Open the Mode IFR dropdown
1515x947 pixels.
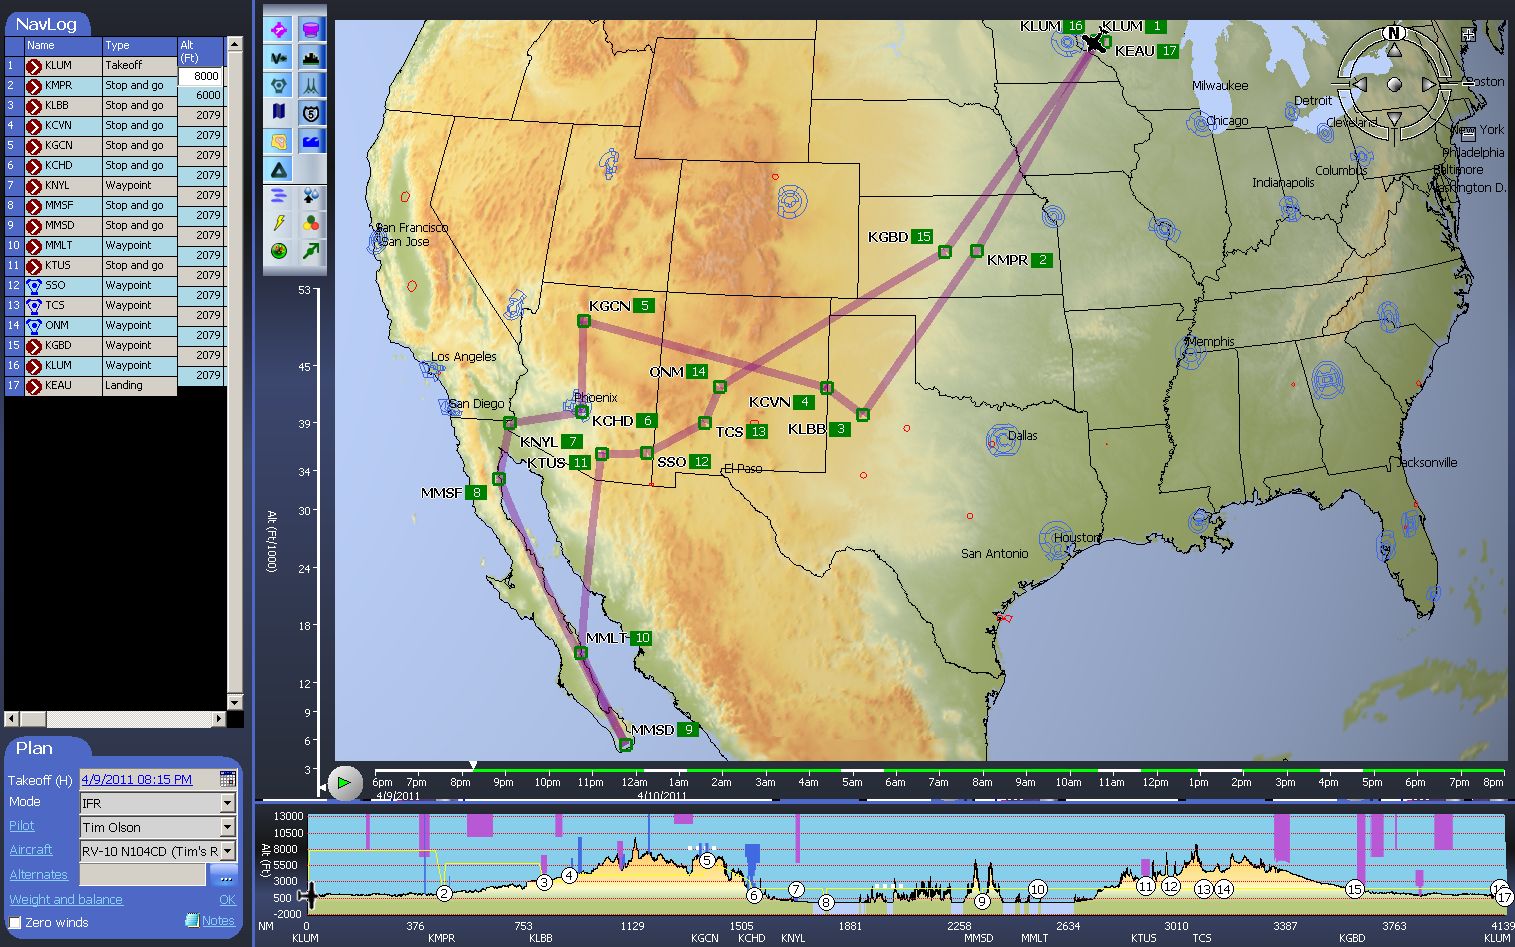click(x=228, y=803)
